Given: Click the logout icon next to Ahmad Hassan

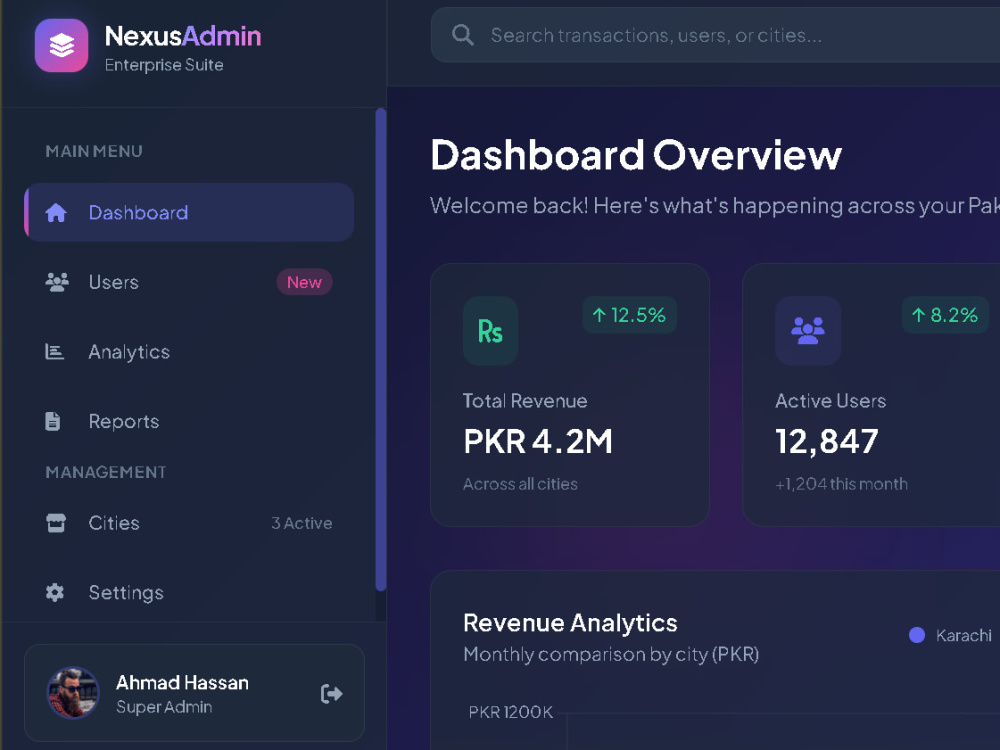Looking at the screenshot, I should [x=332, y=693].
